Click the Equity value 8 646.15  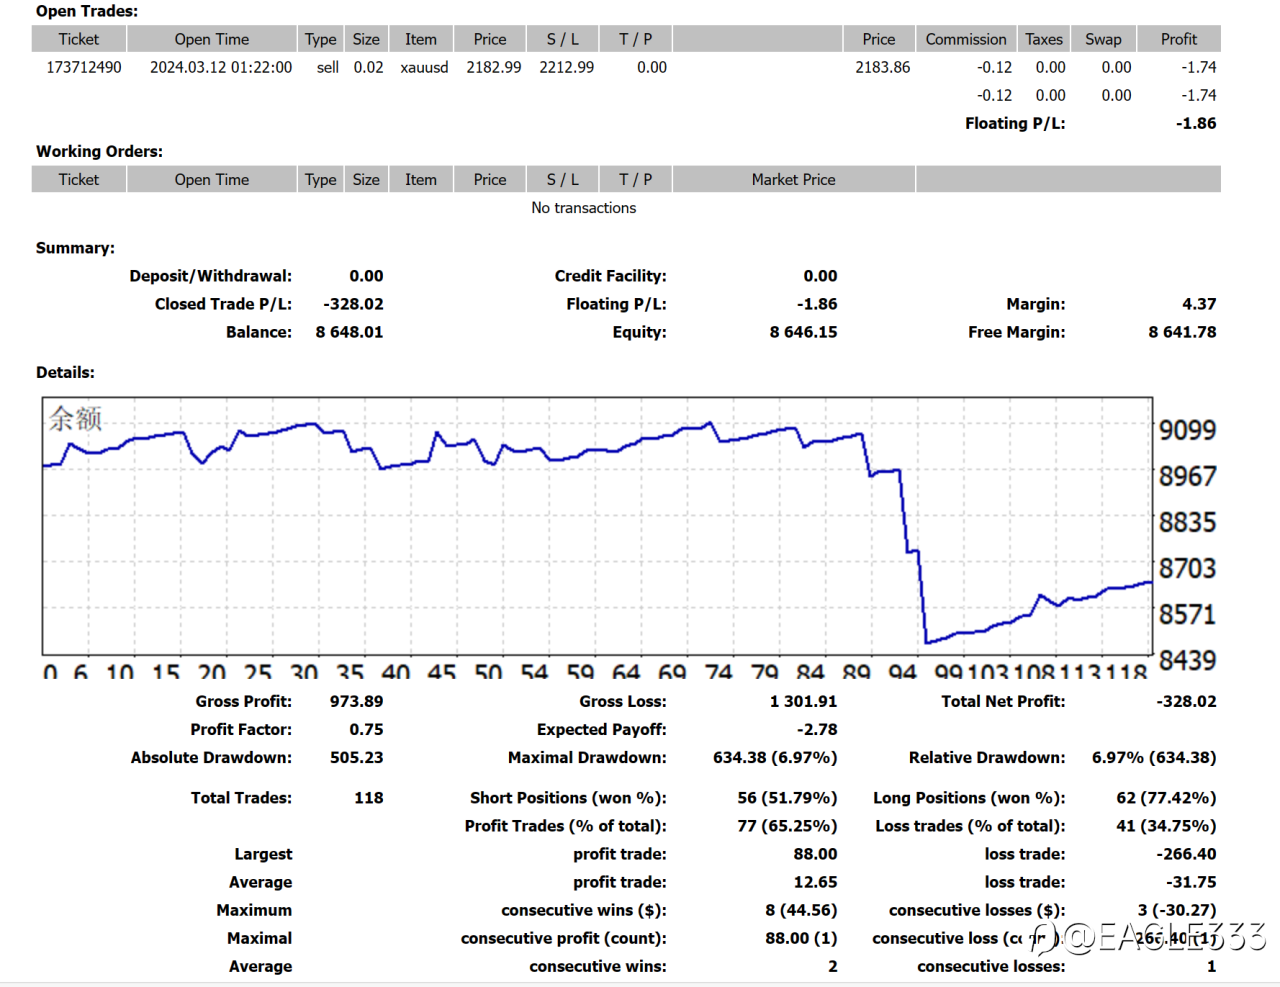point(803,332)
